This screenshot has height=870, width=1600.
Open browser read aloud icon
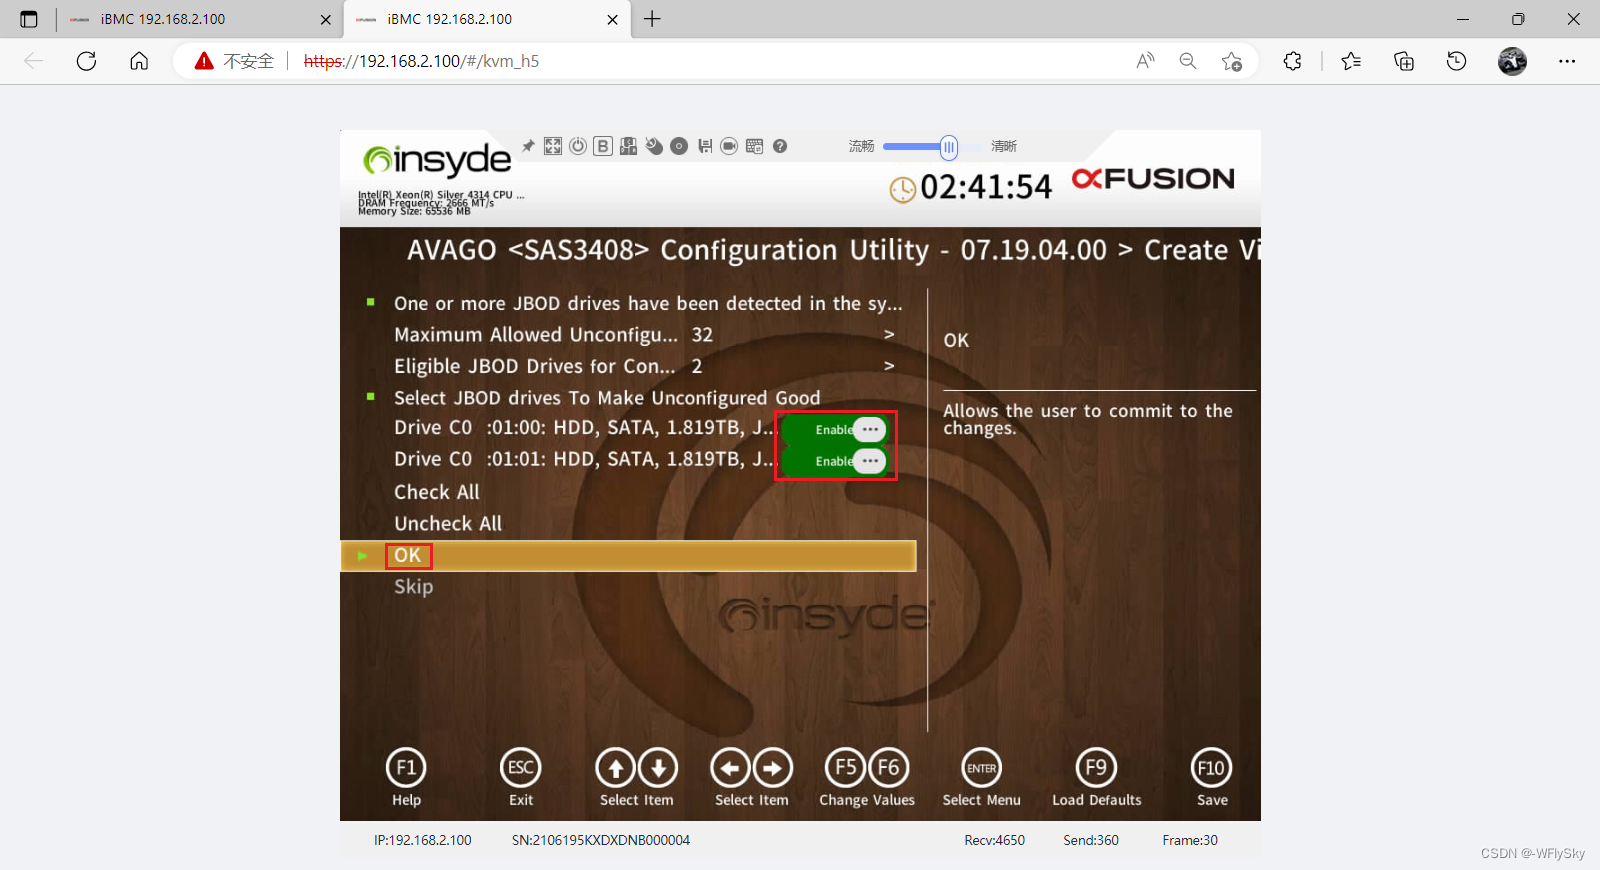tap(1145, 61)
